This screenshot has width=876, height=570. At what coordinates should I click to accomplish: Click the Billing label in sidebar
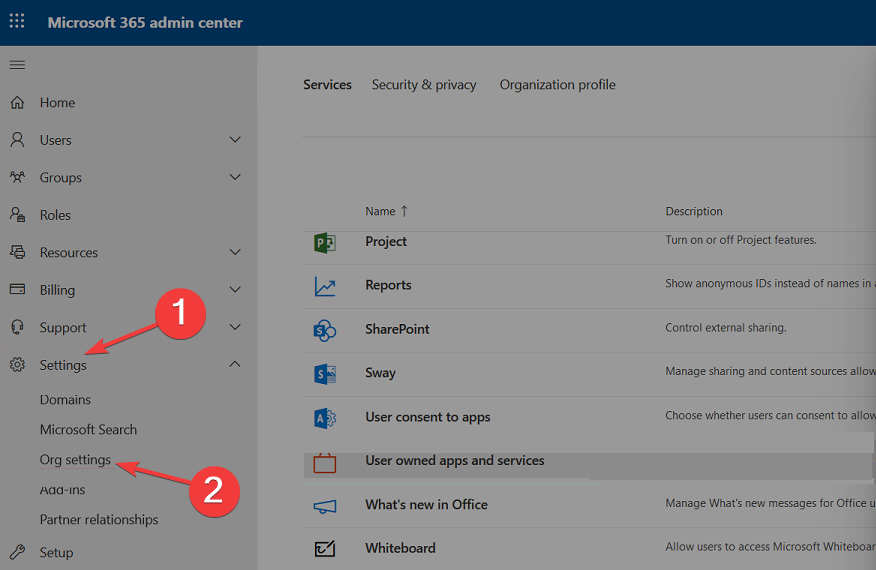(x=57, y=290)
